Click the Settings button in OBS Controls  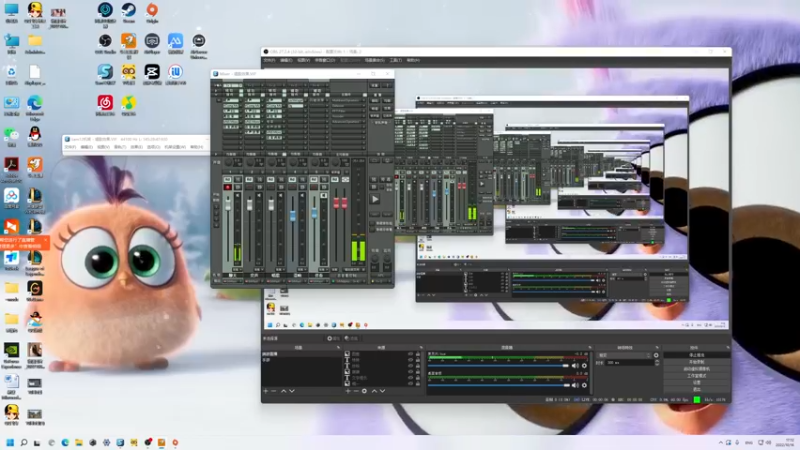[x=697, y=383]
